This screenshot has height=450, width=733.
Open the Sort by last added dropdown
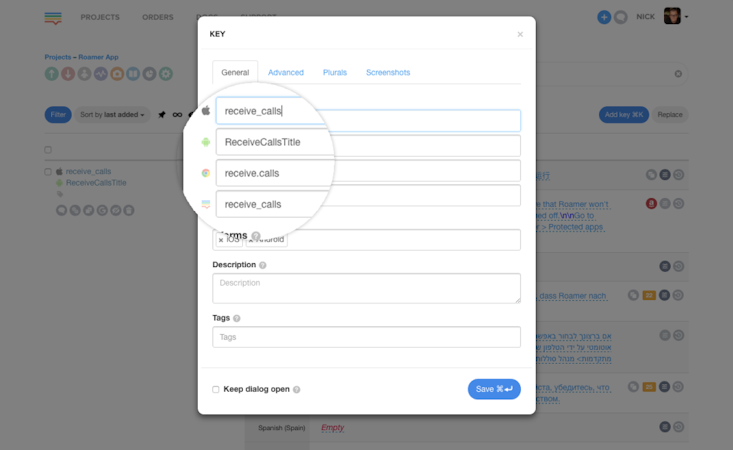tap(112, 115)
